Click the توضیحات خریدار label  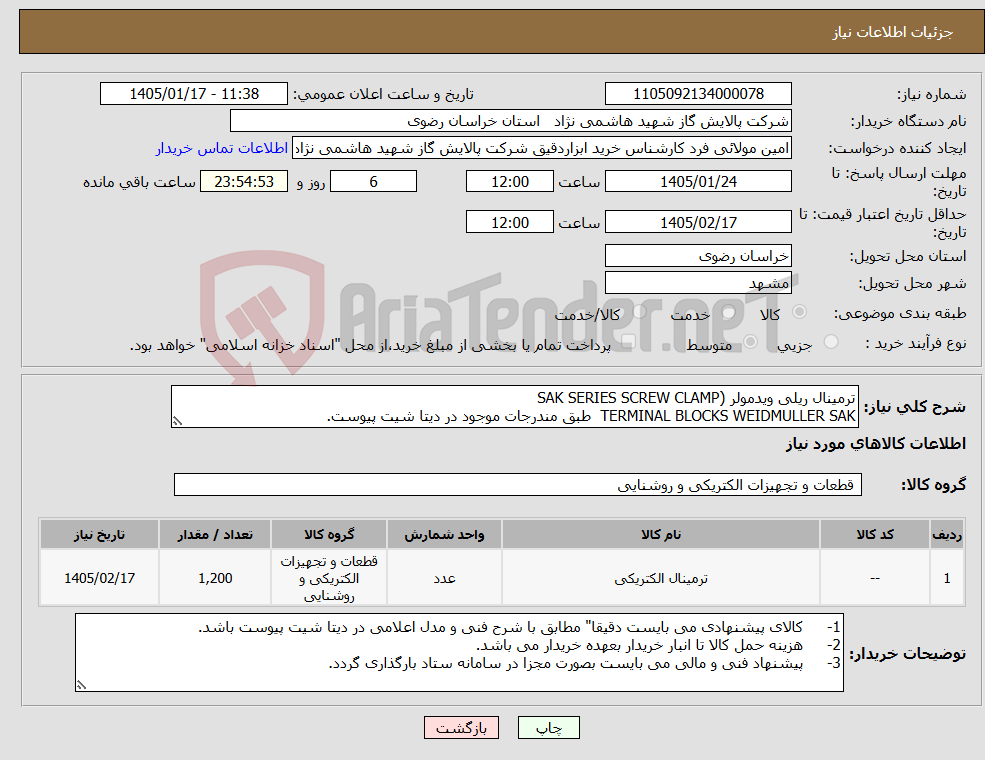pos(907,654)
